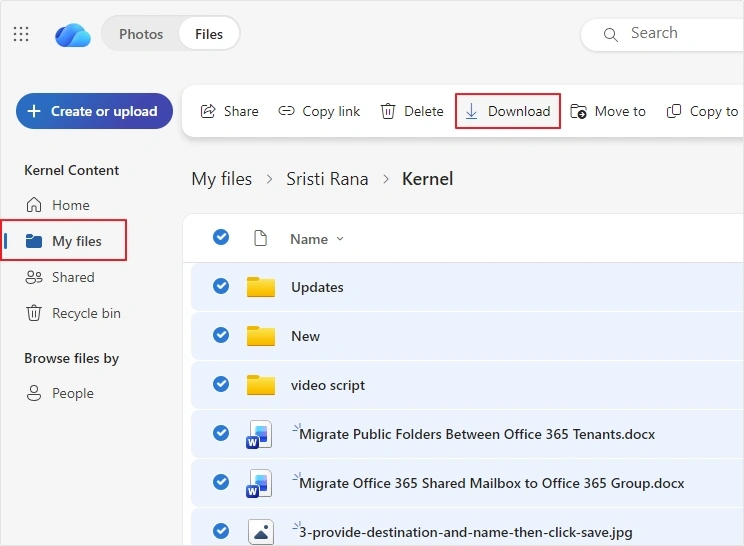Click the People person icon
Screen dimensions: 744x546
[34, 393]
